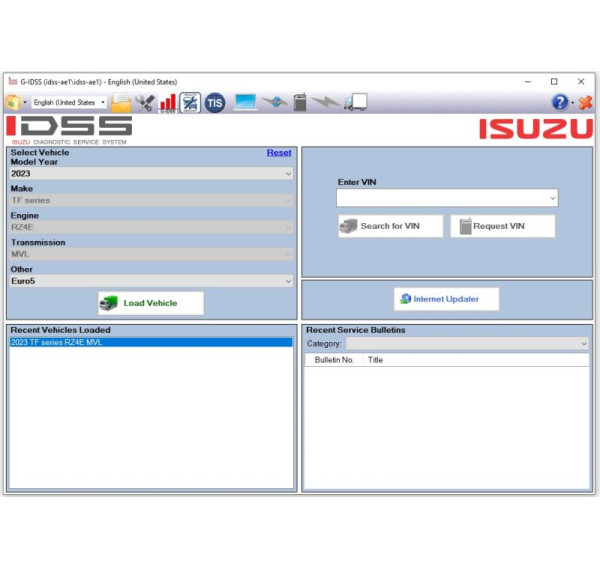The width and height of the screenshot is (600, 569).
Task: Open the yellow folder icon in toolbar
Action: (121, 102)
